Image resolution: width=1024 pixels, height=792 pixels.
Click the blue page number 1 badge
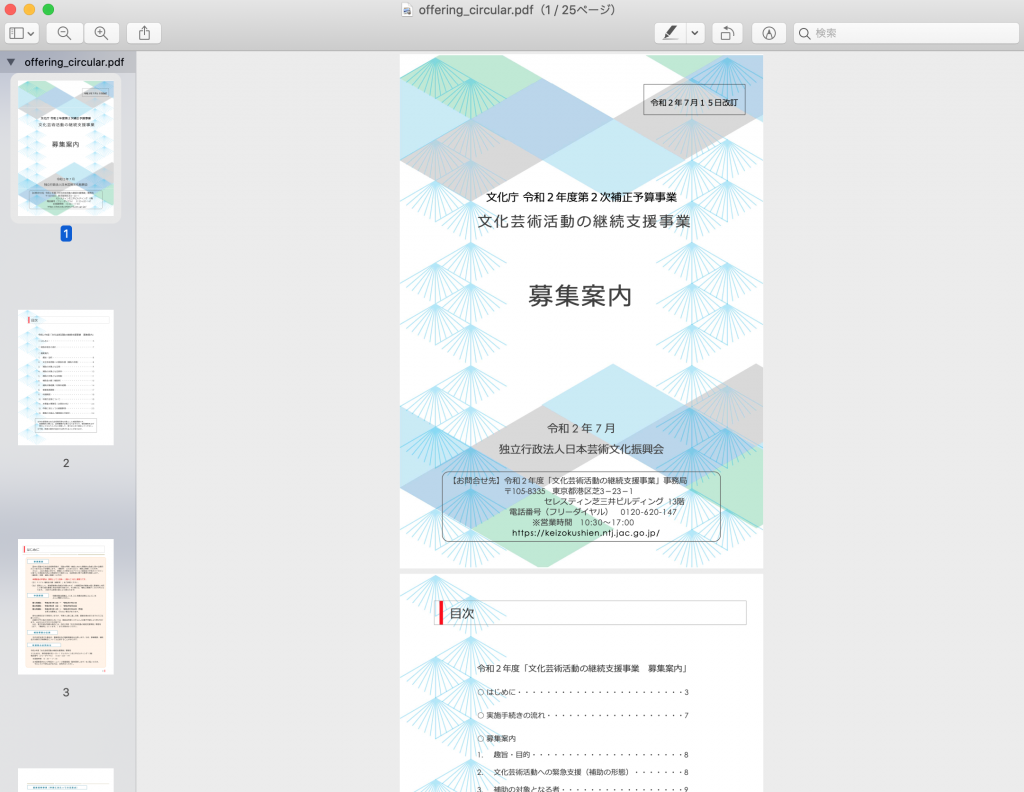coord(66,234)
